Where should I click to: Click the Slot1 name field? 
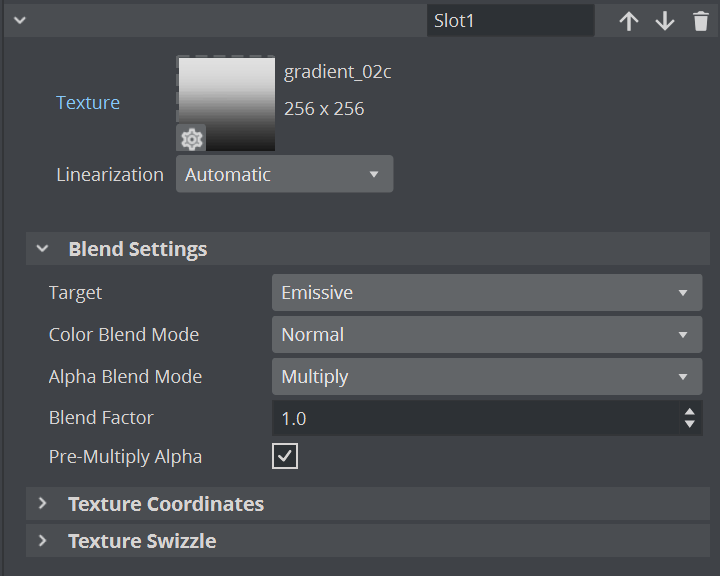509,21
